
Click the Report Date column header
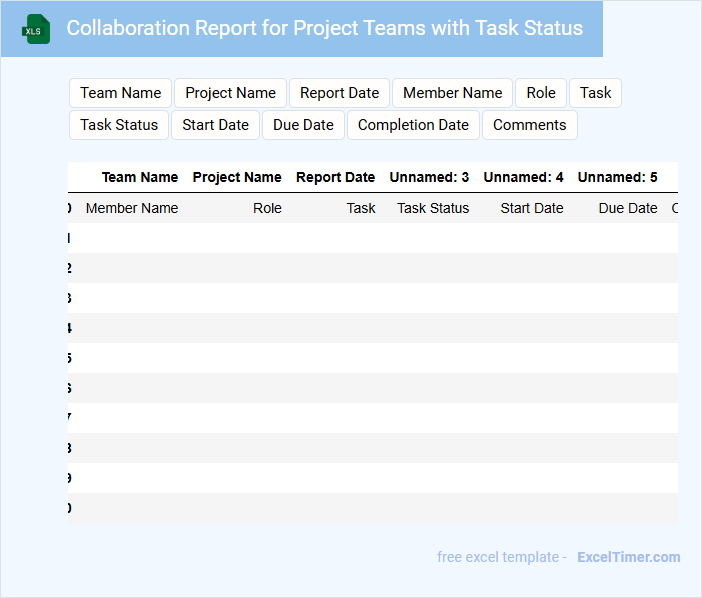tap(335, 177)
